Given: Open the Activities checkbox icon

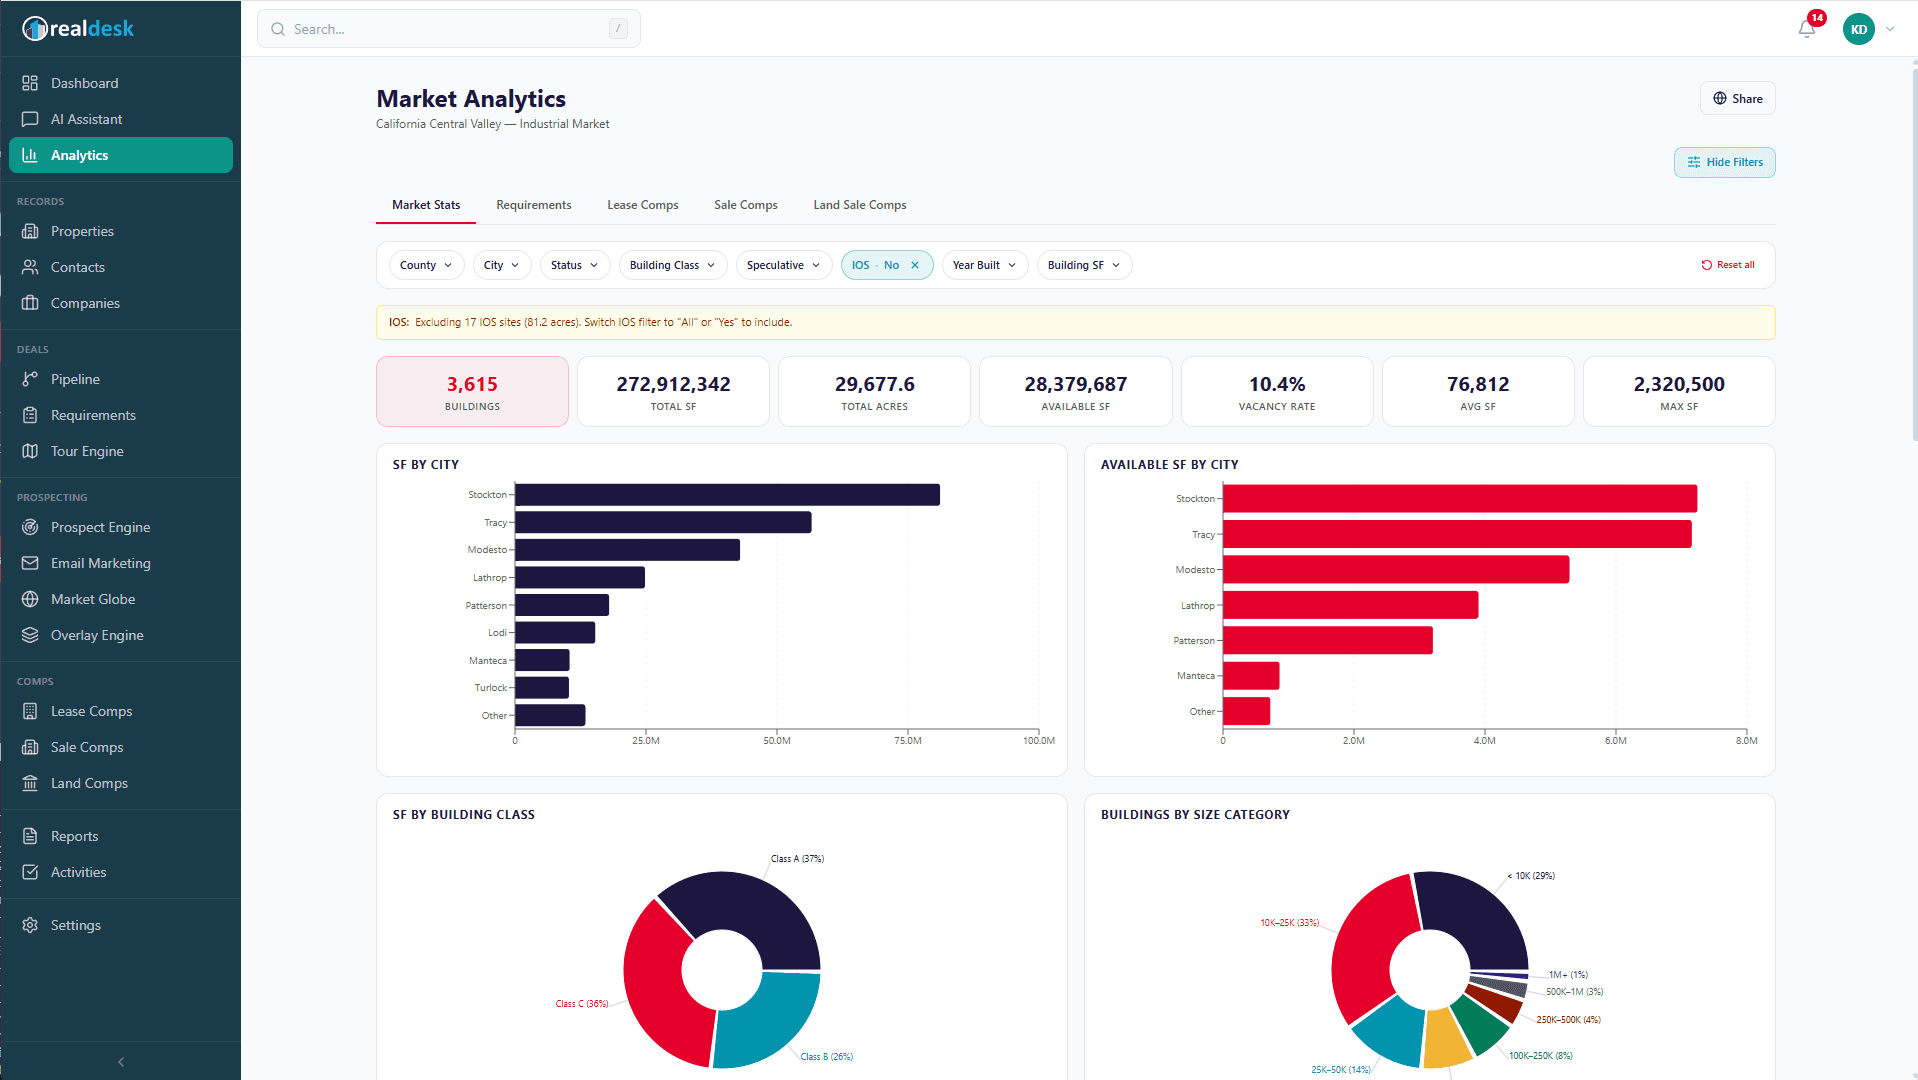Looking at the screenshot, I should click(x=30, y=872).
